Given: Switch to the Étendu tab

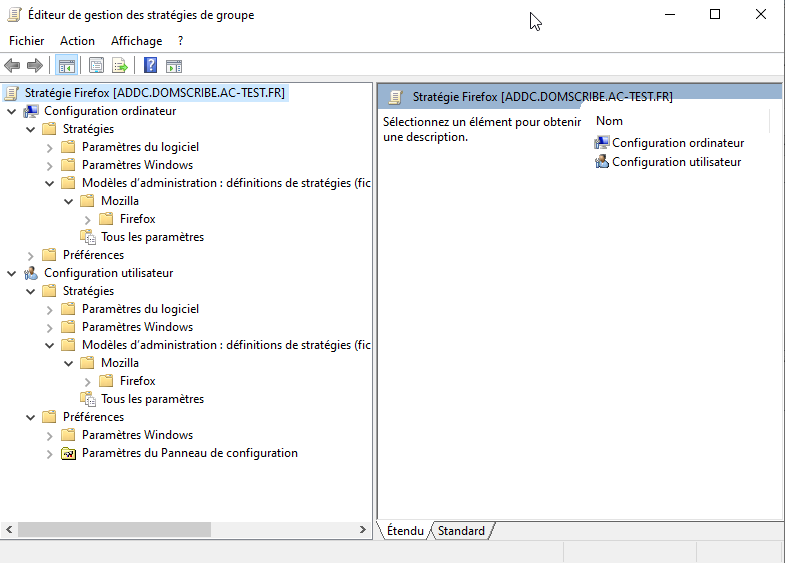Looking at the screenshot, I should (x=405, y=531).
